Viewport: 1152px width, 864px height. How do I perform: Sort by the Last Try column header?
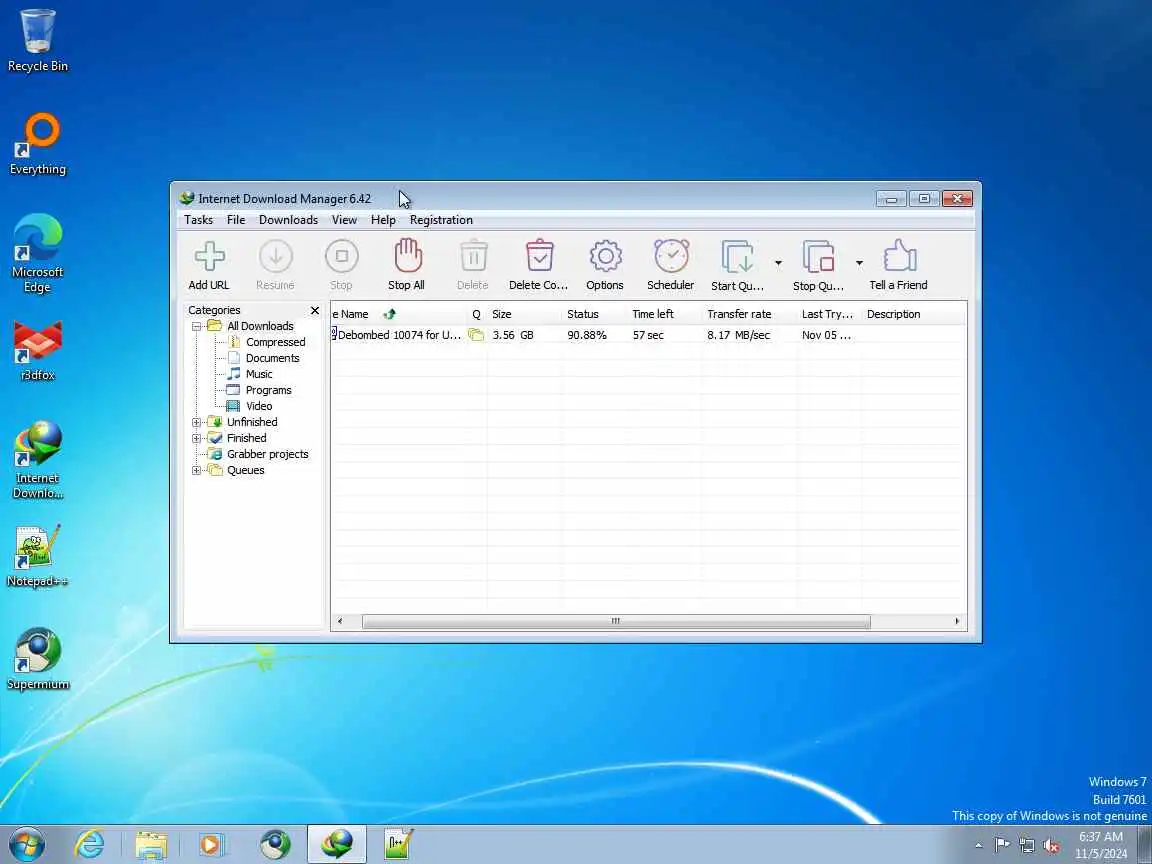(829, 314)
